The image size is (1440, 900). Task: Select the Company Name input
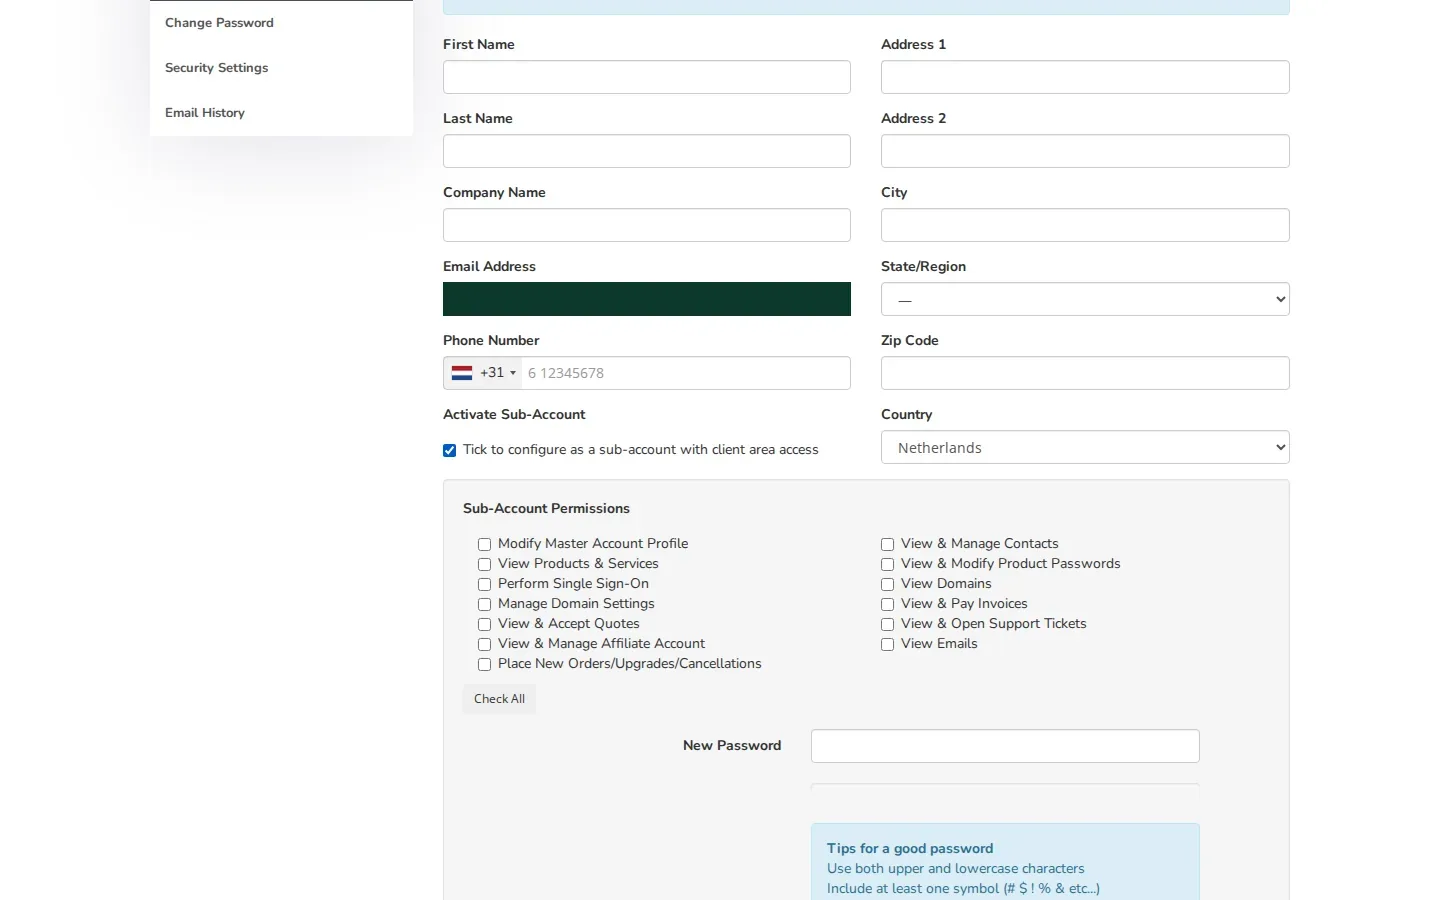click(647, 225)
